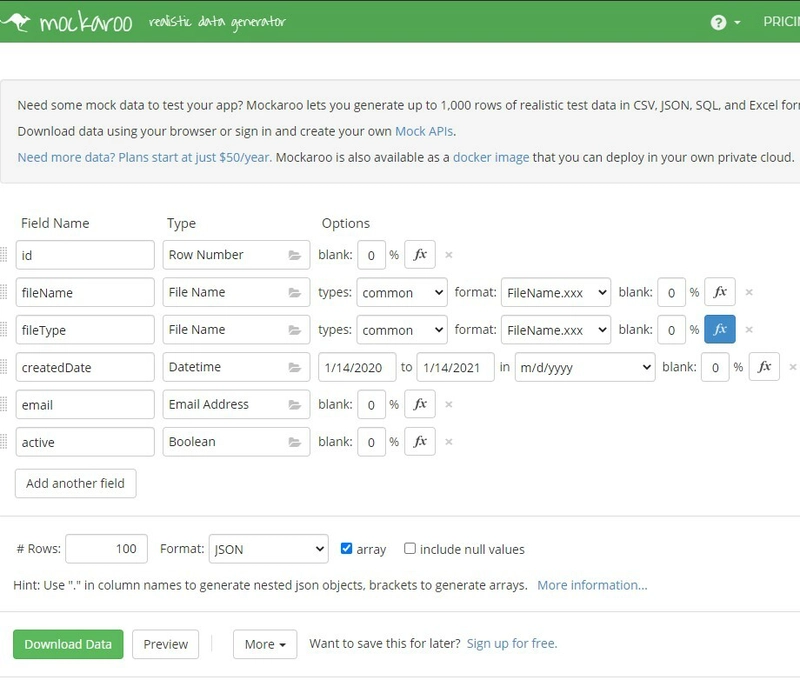Open the highlighted fx formula for fileType
Viewport: 800px width, 680px height.
coord(719,330)
